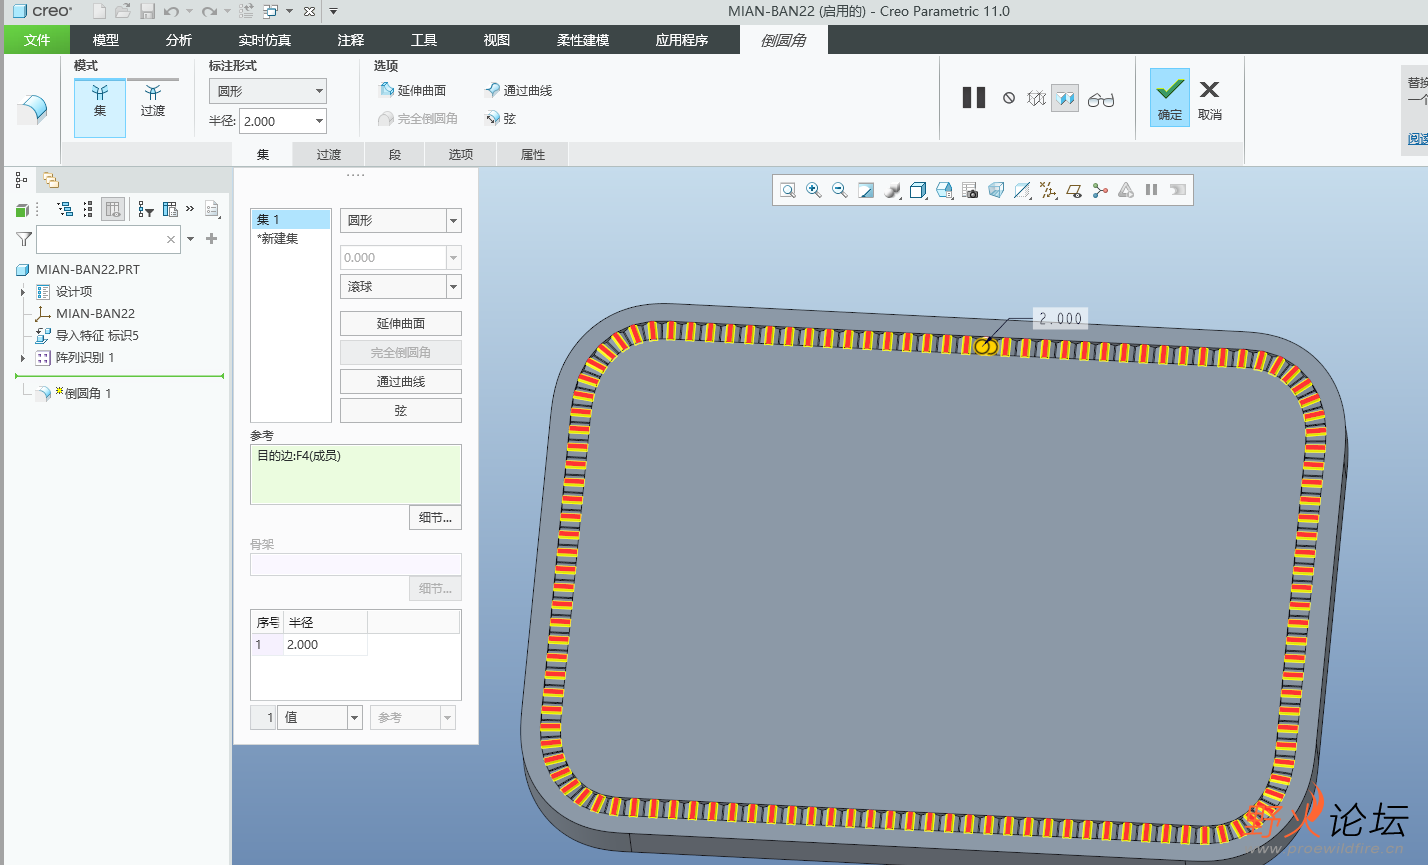Open the display style sphere icon
The width and height of the screenshot is (1428, 865).
pos(893,190)
